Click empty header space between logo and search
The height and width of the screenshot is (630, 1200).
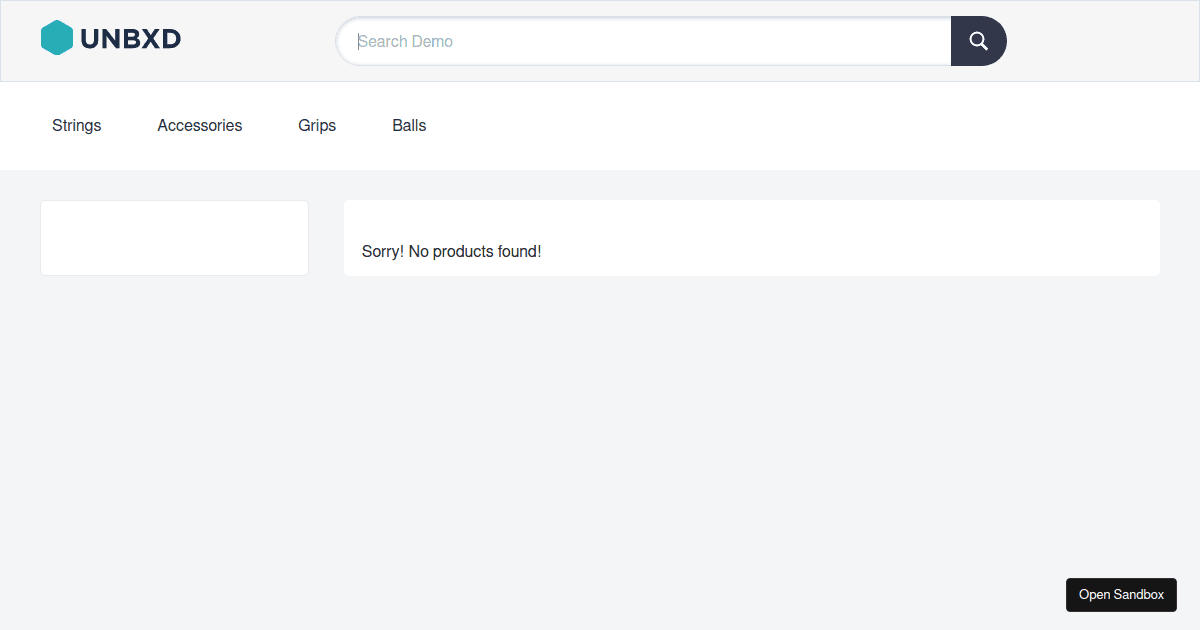[x=258, y=41]
